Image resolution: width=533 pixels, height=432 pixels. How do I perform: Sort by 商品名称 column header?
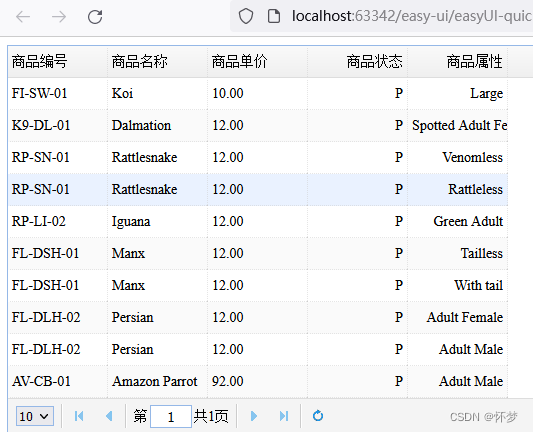tap(157, 62)
